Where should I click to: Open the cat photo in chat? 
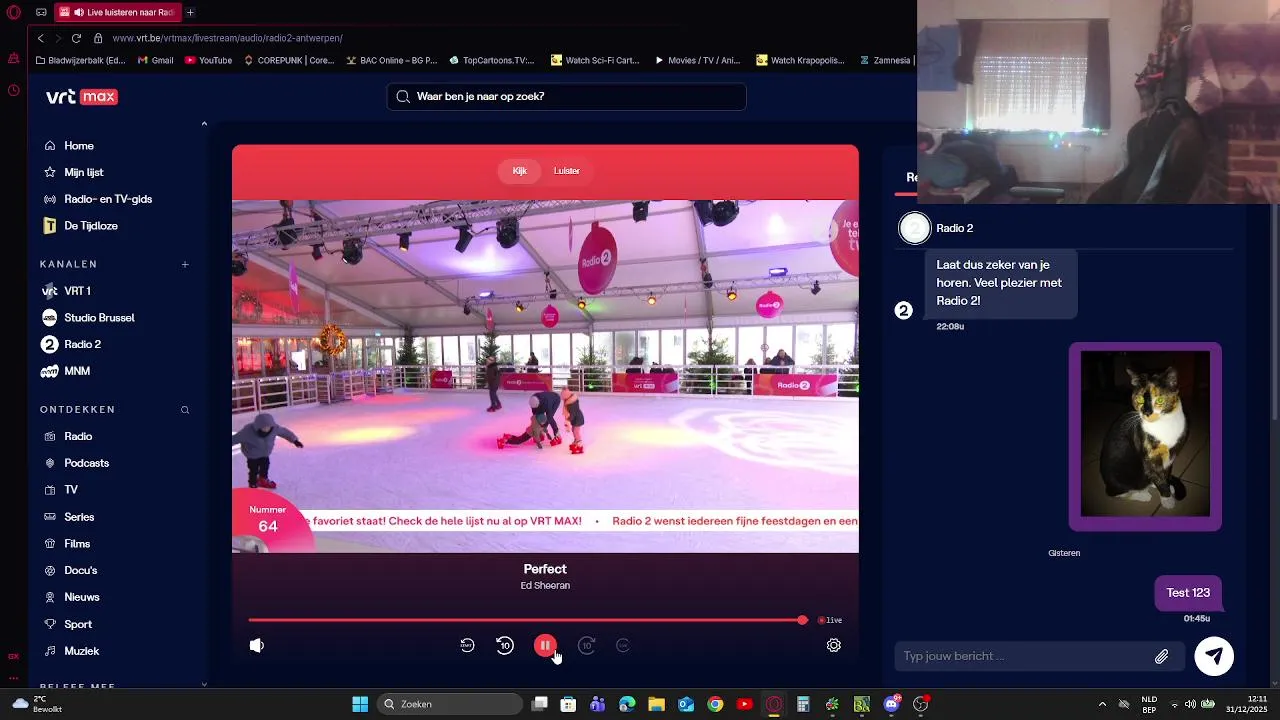tap(1145, 436)
